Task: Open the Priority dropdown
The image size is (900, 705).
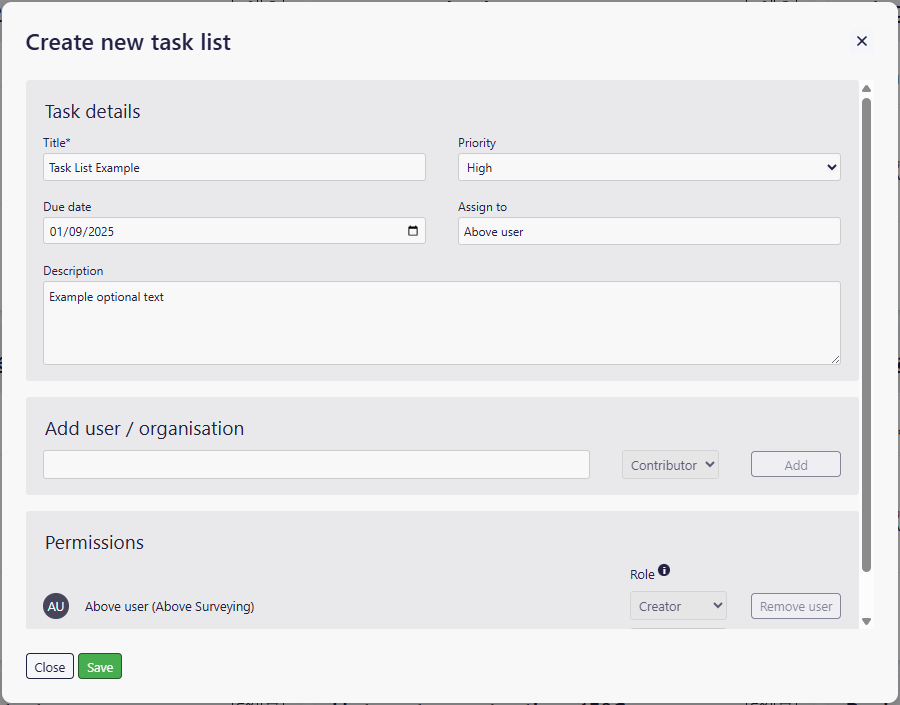Action: tap(649, 167)
